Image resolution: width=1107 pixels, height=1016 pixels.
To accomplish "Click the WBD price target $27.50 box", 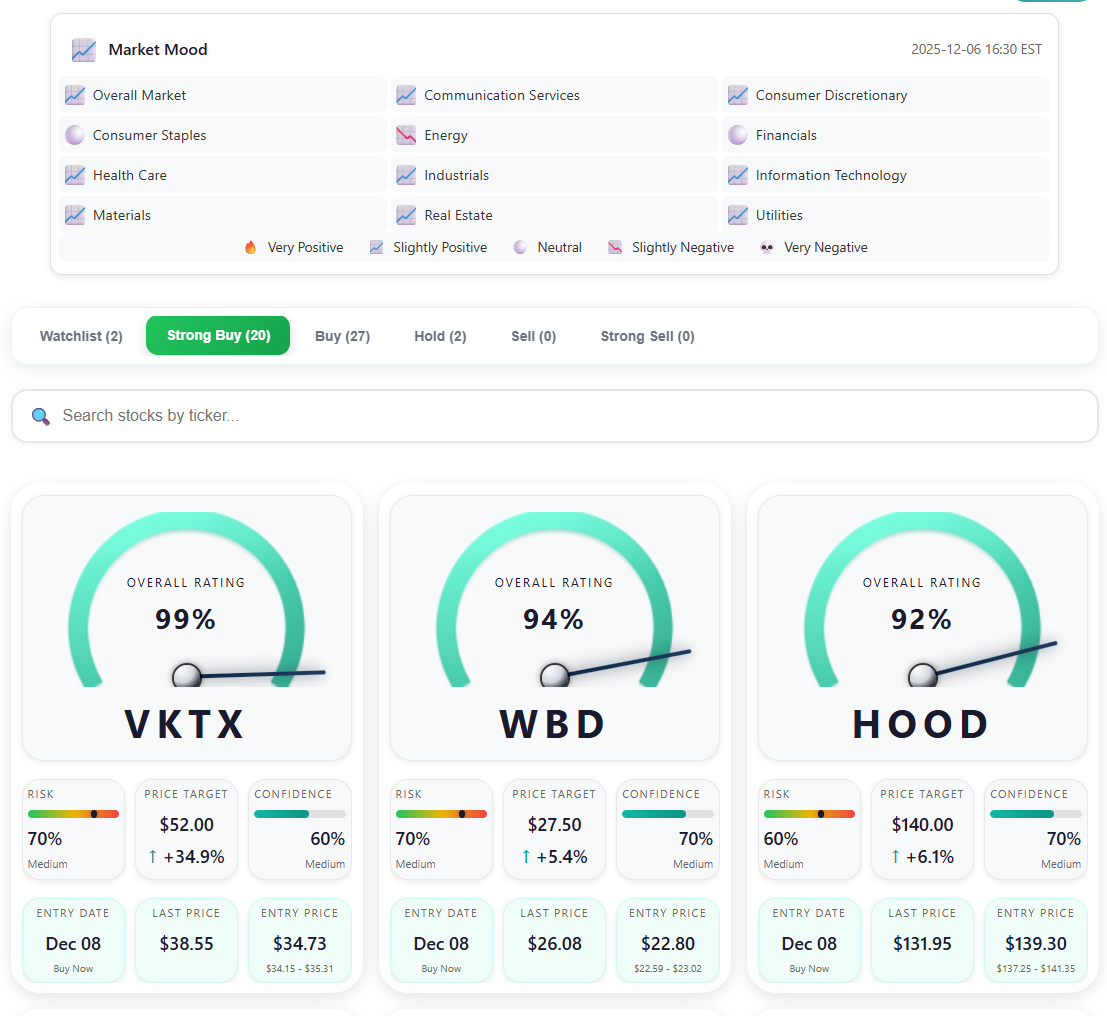I will click(554, 829).
